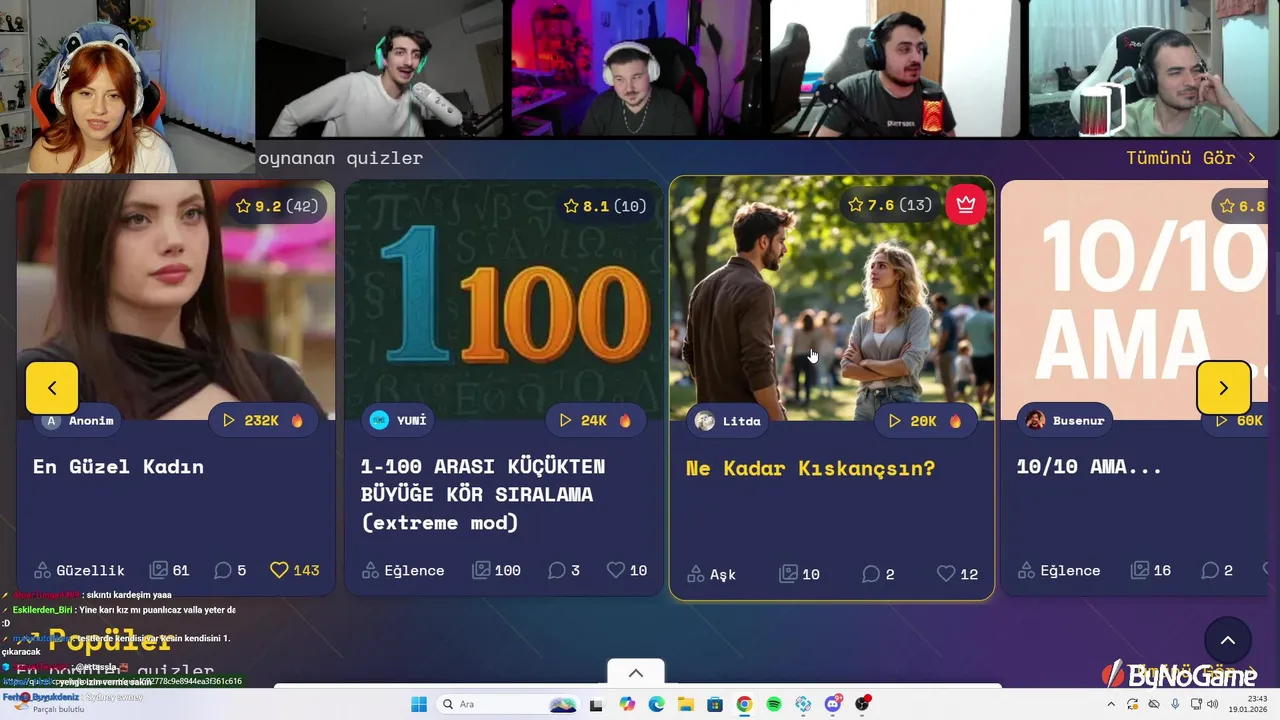
Task: Click the couple in park thumbnail image
Action: [832, 299]
